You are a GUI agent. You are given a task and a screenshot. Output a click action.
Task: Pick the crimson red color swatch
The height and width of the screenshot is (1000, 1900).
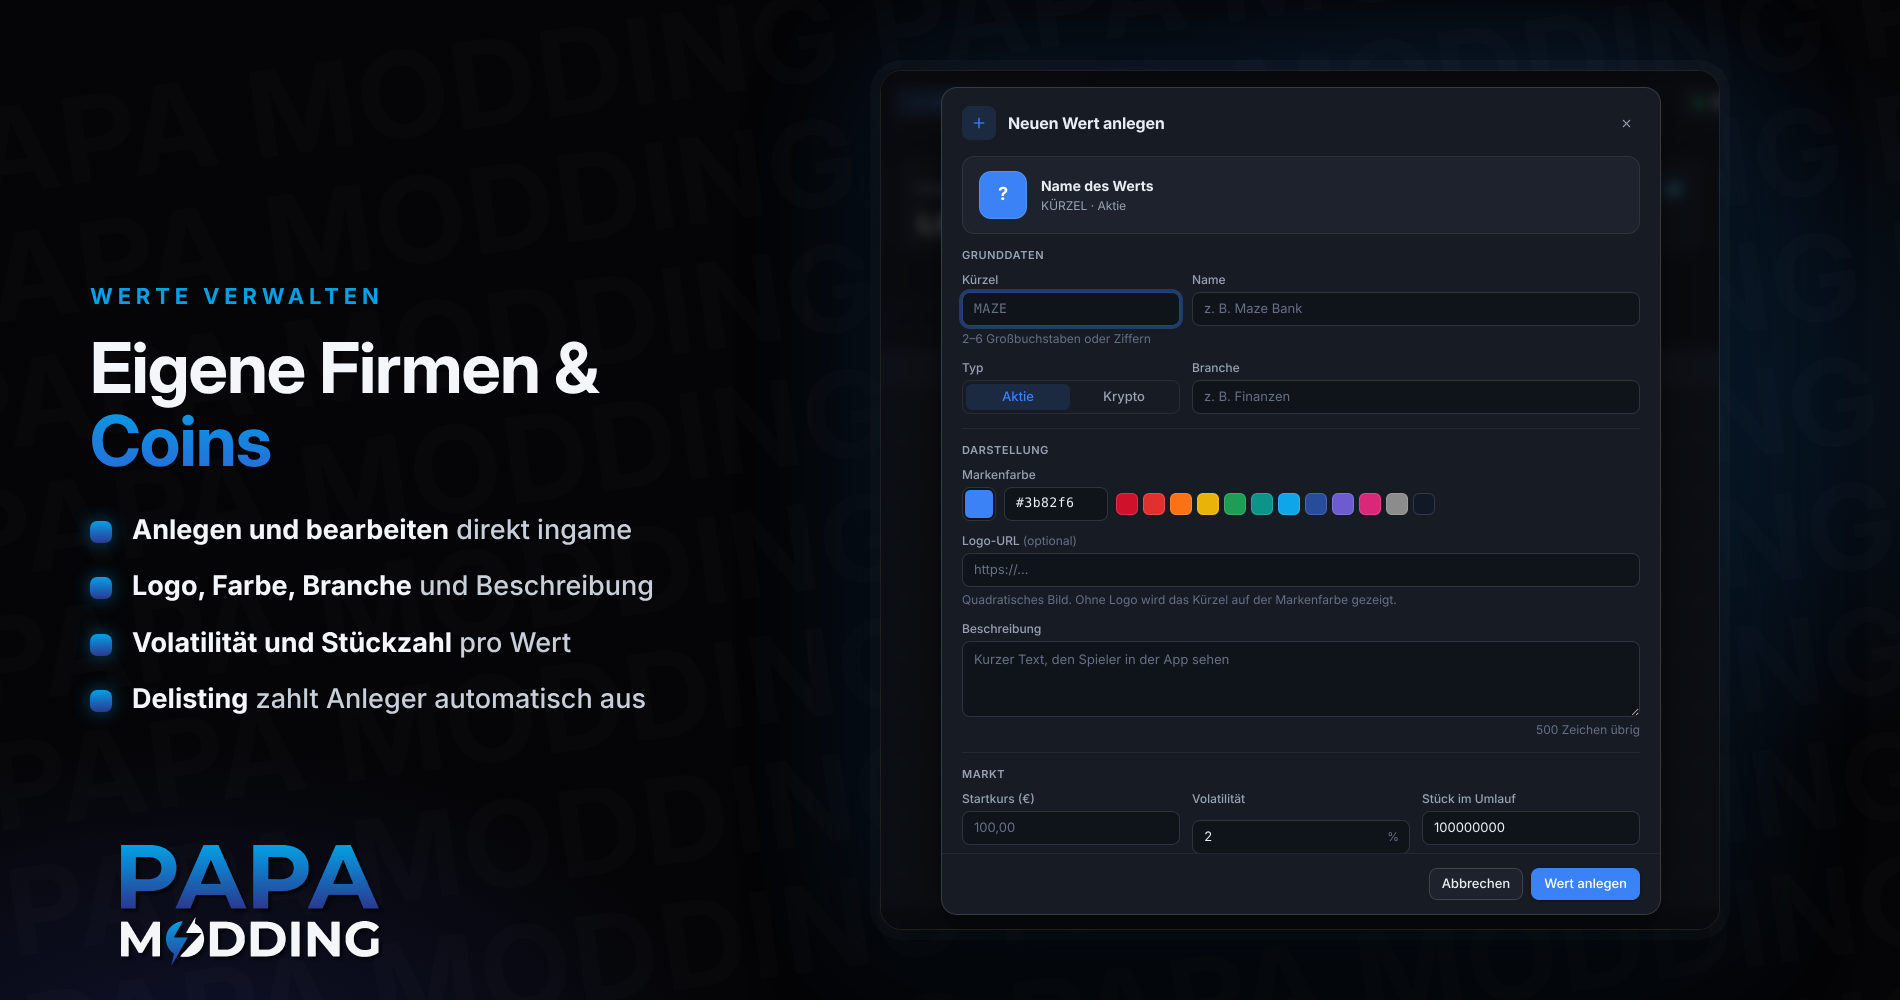pos(1127,504)
